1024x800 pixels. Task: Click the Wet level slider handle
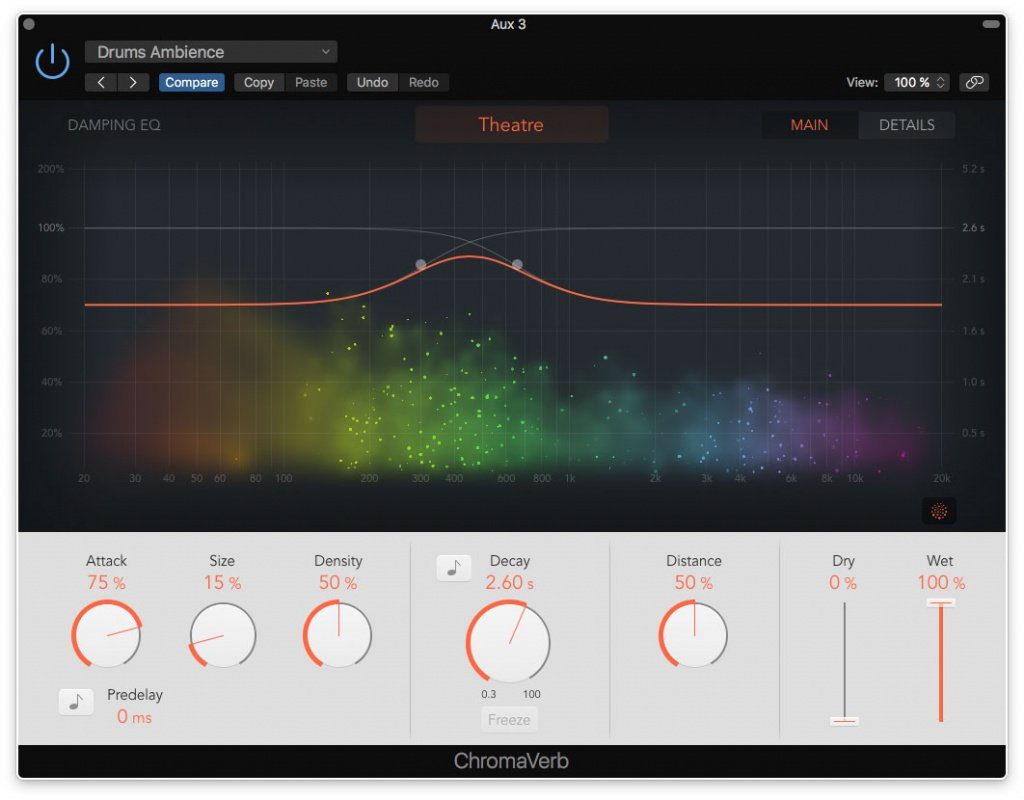point(940,602)
